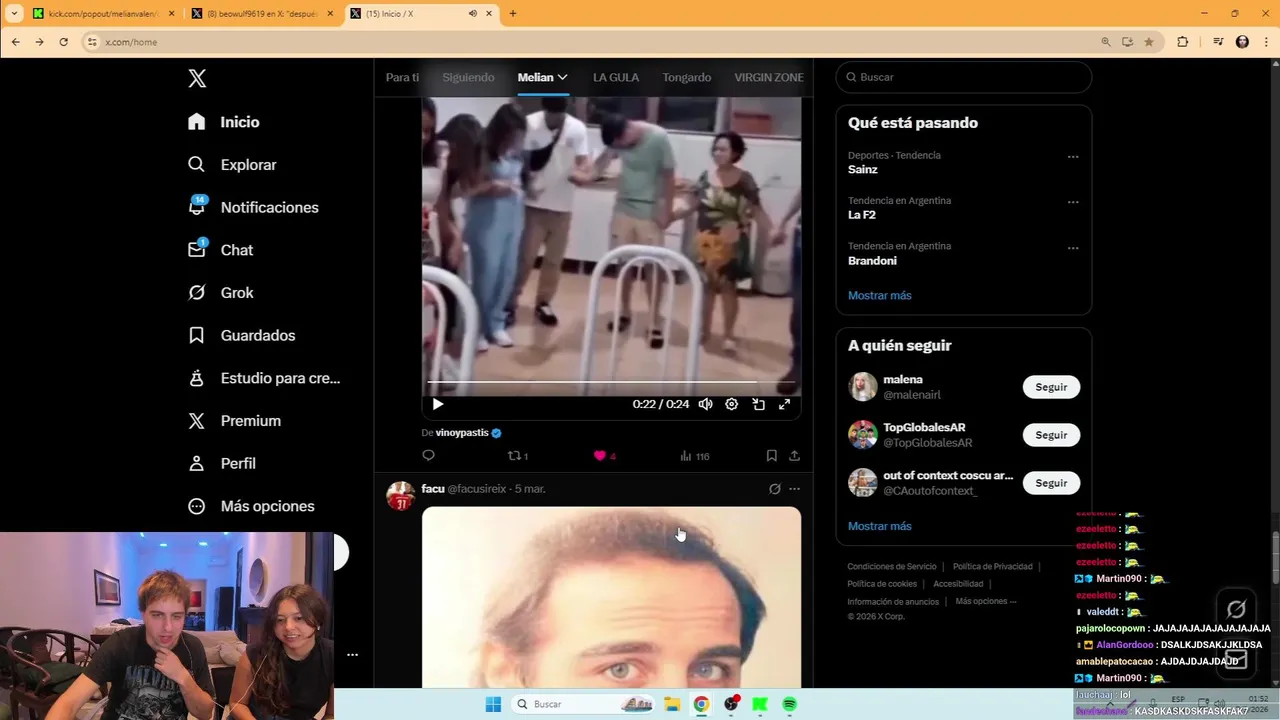The width and height of the screenshot is (1280, 720).
Task: Click the X logo in sidebar
Action: (197, 79)
